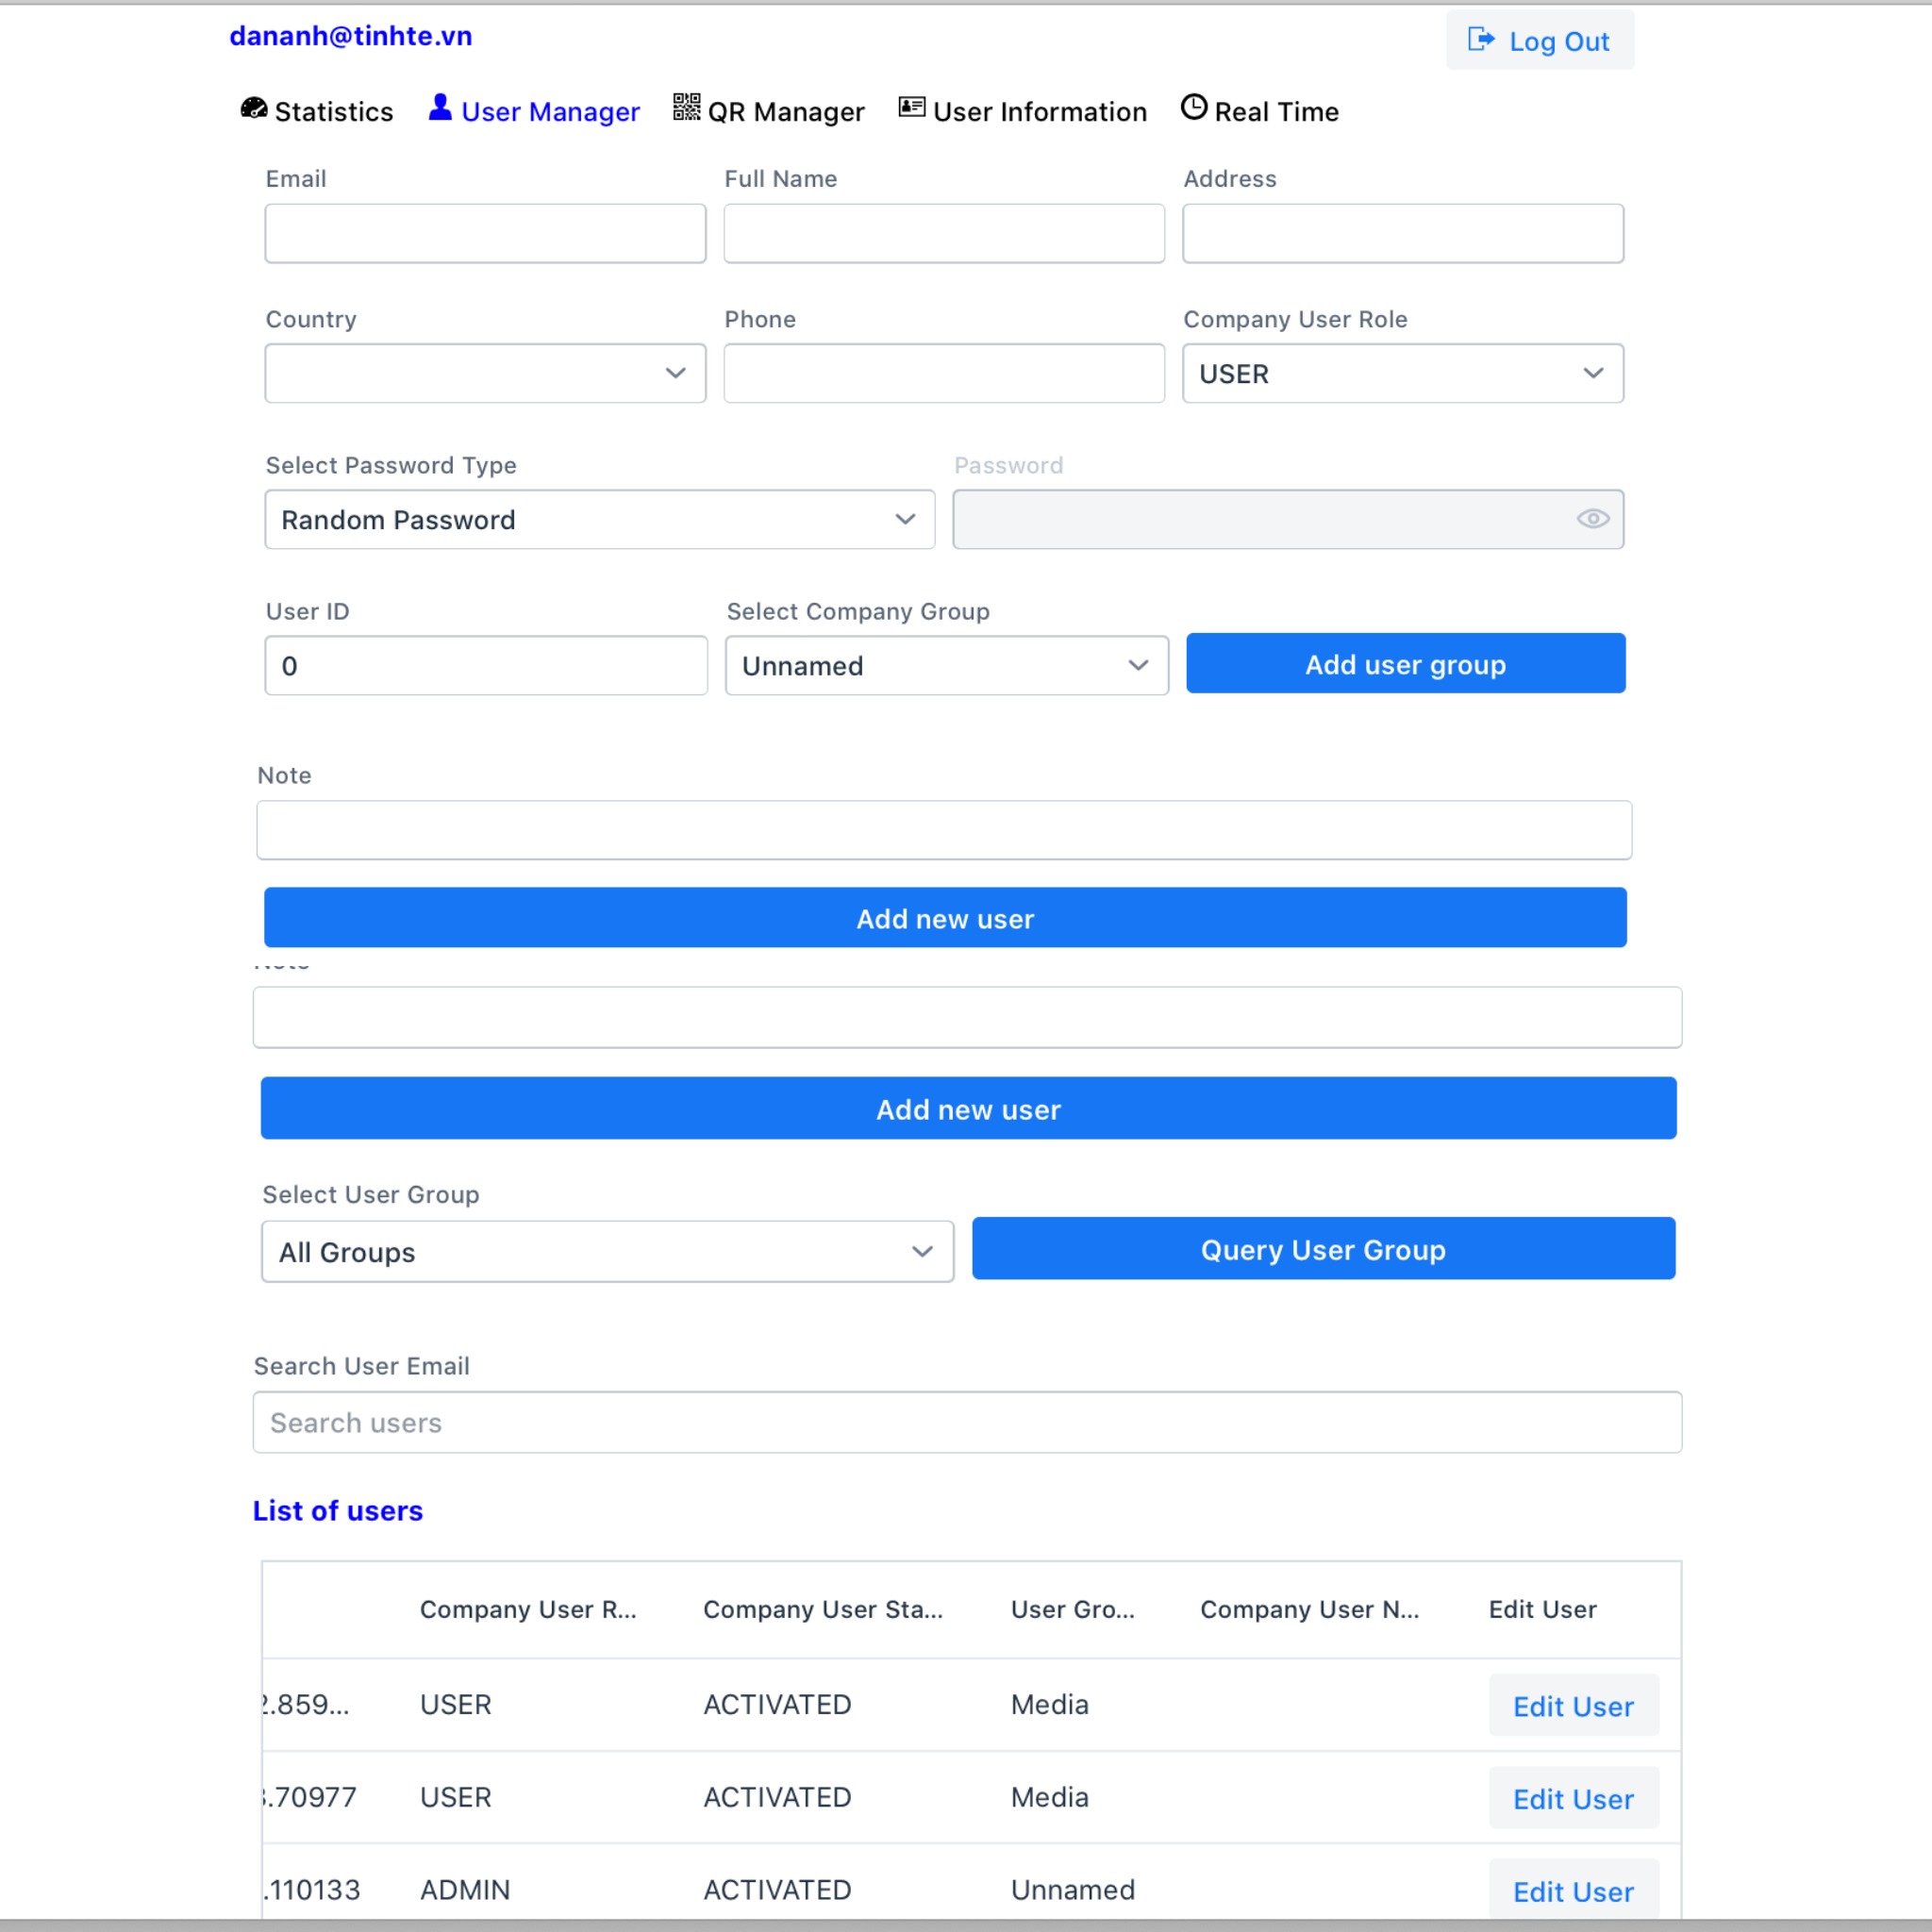Open the Country dropdown
This screenshot has height=1932, width=1932.
coord(485,373)
